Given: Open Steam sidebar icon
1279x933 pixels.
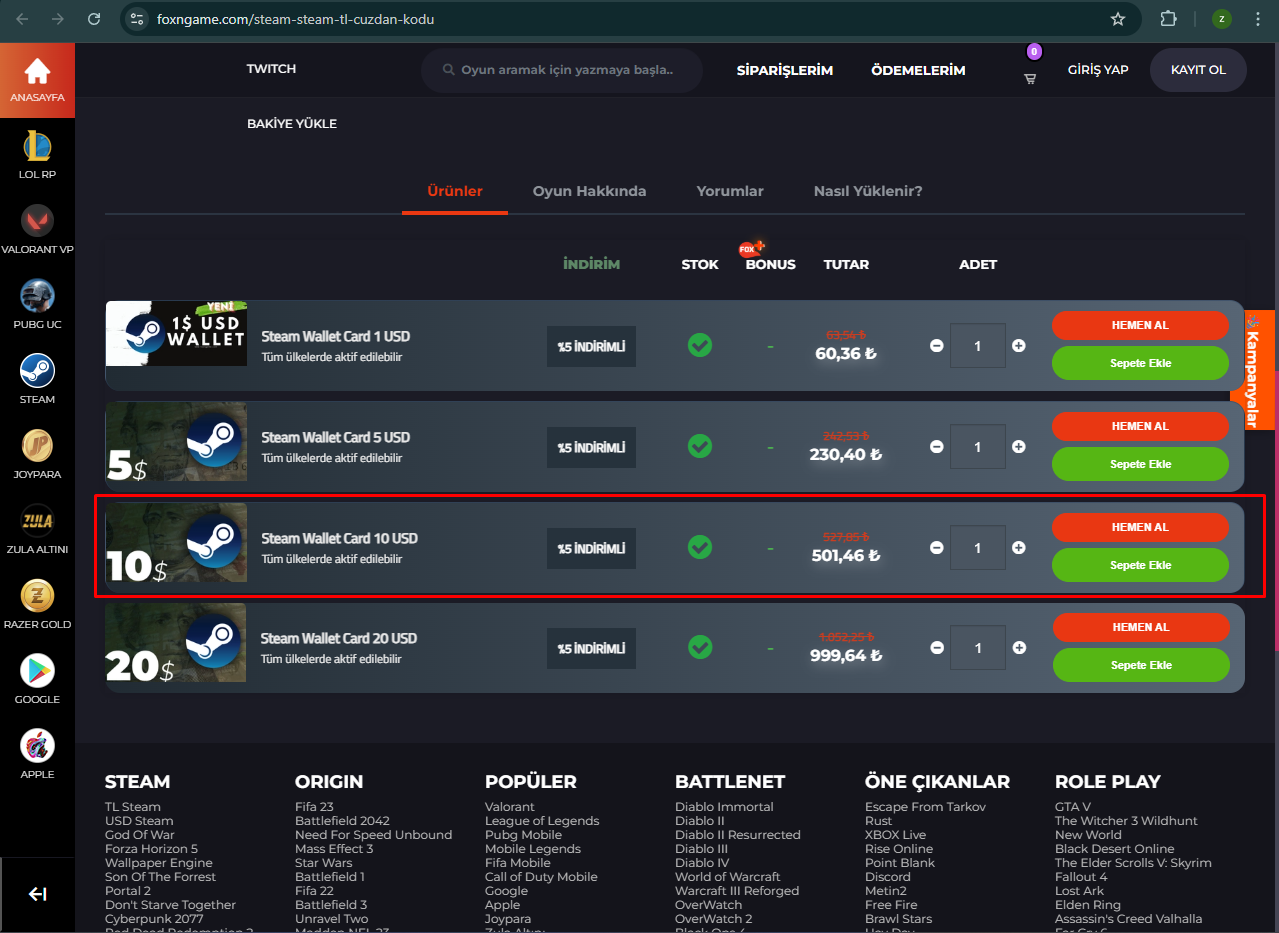Looking at the screenshot, I should pyautogui.click(x=37, y=372).
